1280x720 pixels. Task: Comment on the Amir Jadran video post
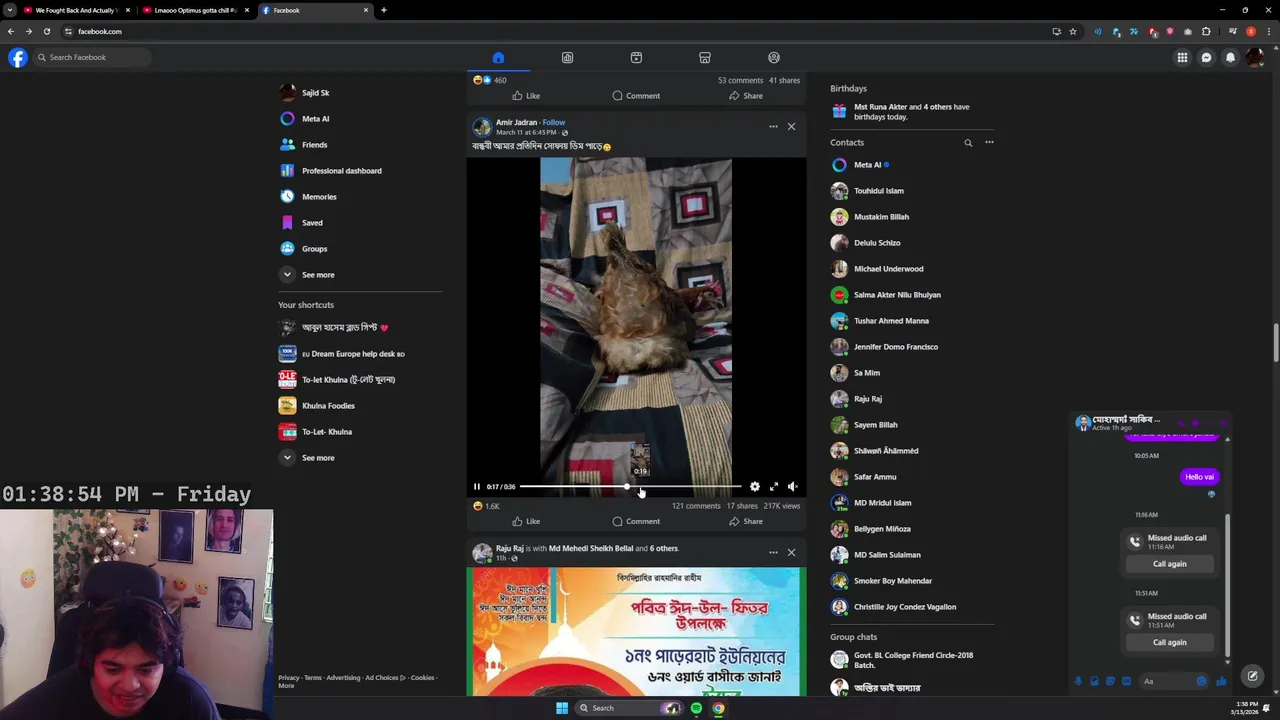click(636, 521)
